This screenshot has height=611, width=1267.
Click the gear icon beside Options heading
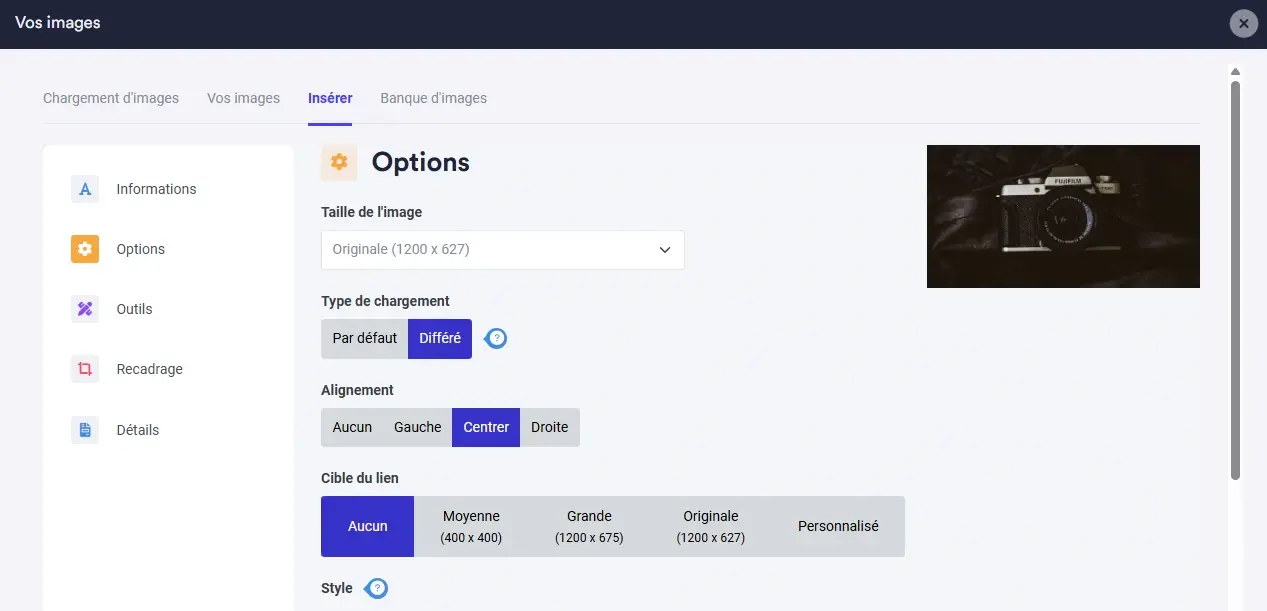coord(339,162)
